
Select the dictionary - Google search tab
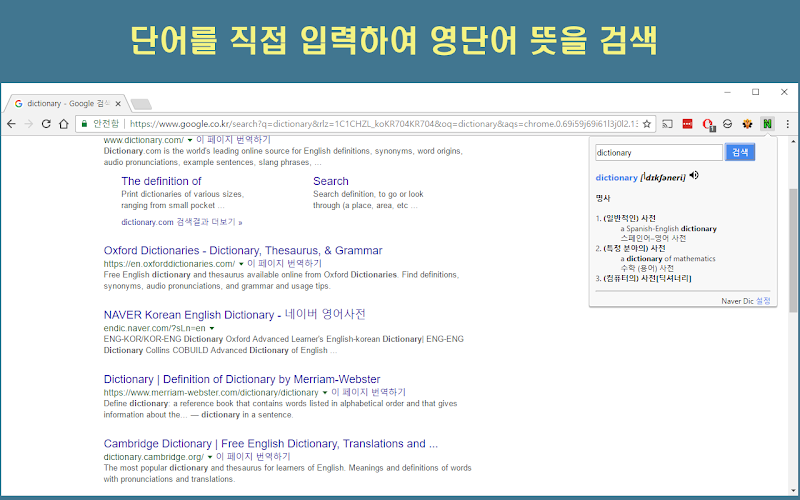click(65, 104)
